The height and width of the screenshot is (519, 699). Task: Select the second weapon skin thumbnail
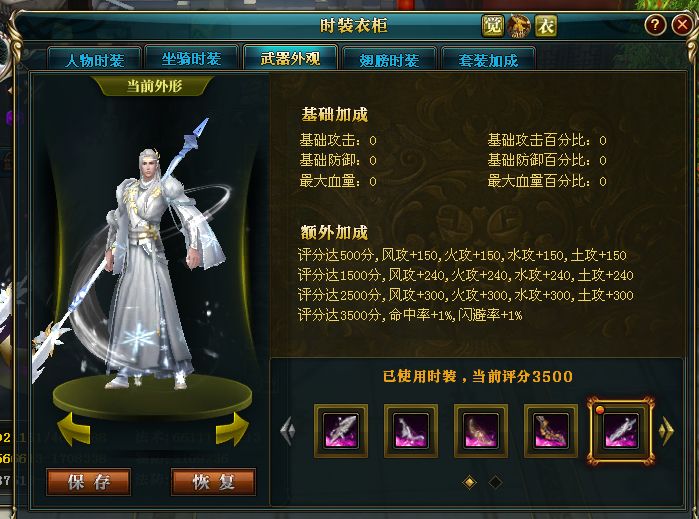click(411, 431)
